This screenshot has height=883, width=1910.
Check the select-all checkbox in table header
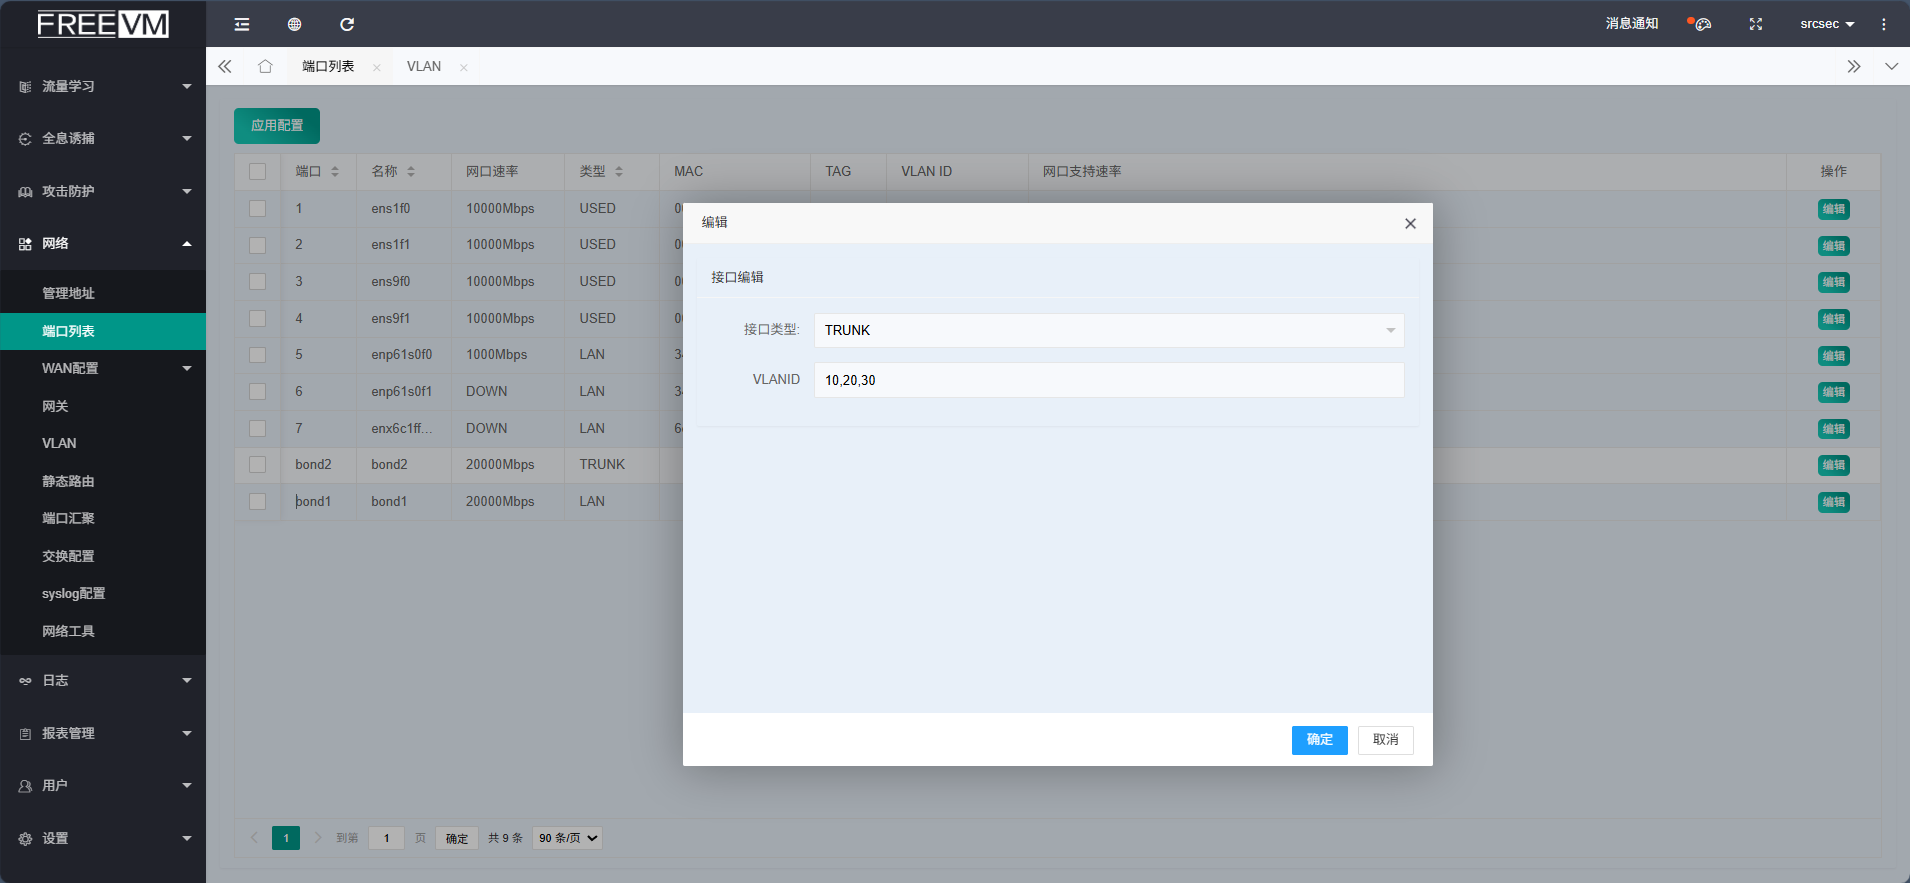coord(257,171)
